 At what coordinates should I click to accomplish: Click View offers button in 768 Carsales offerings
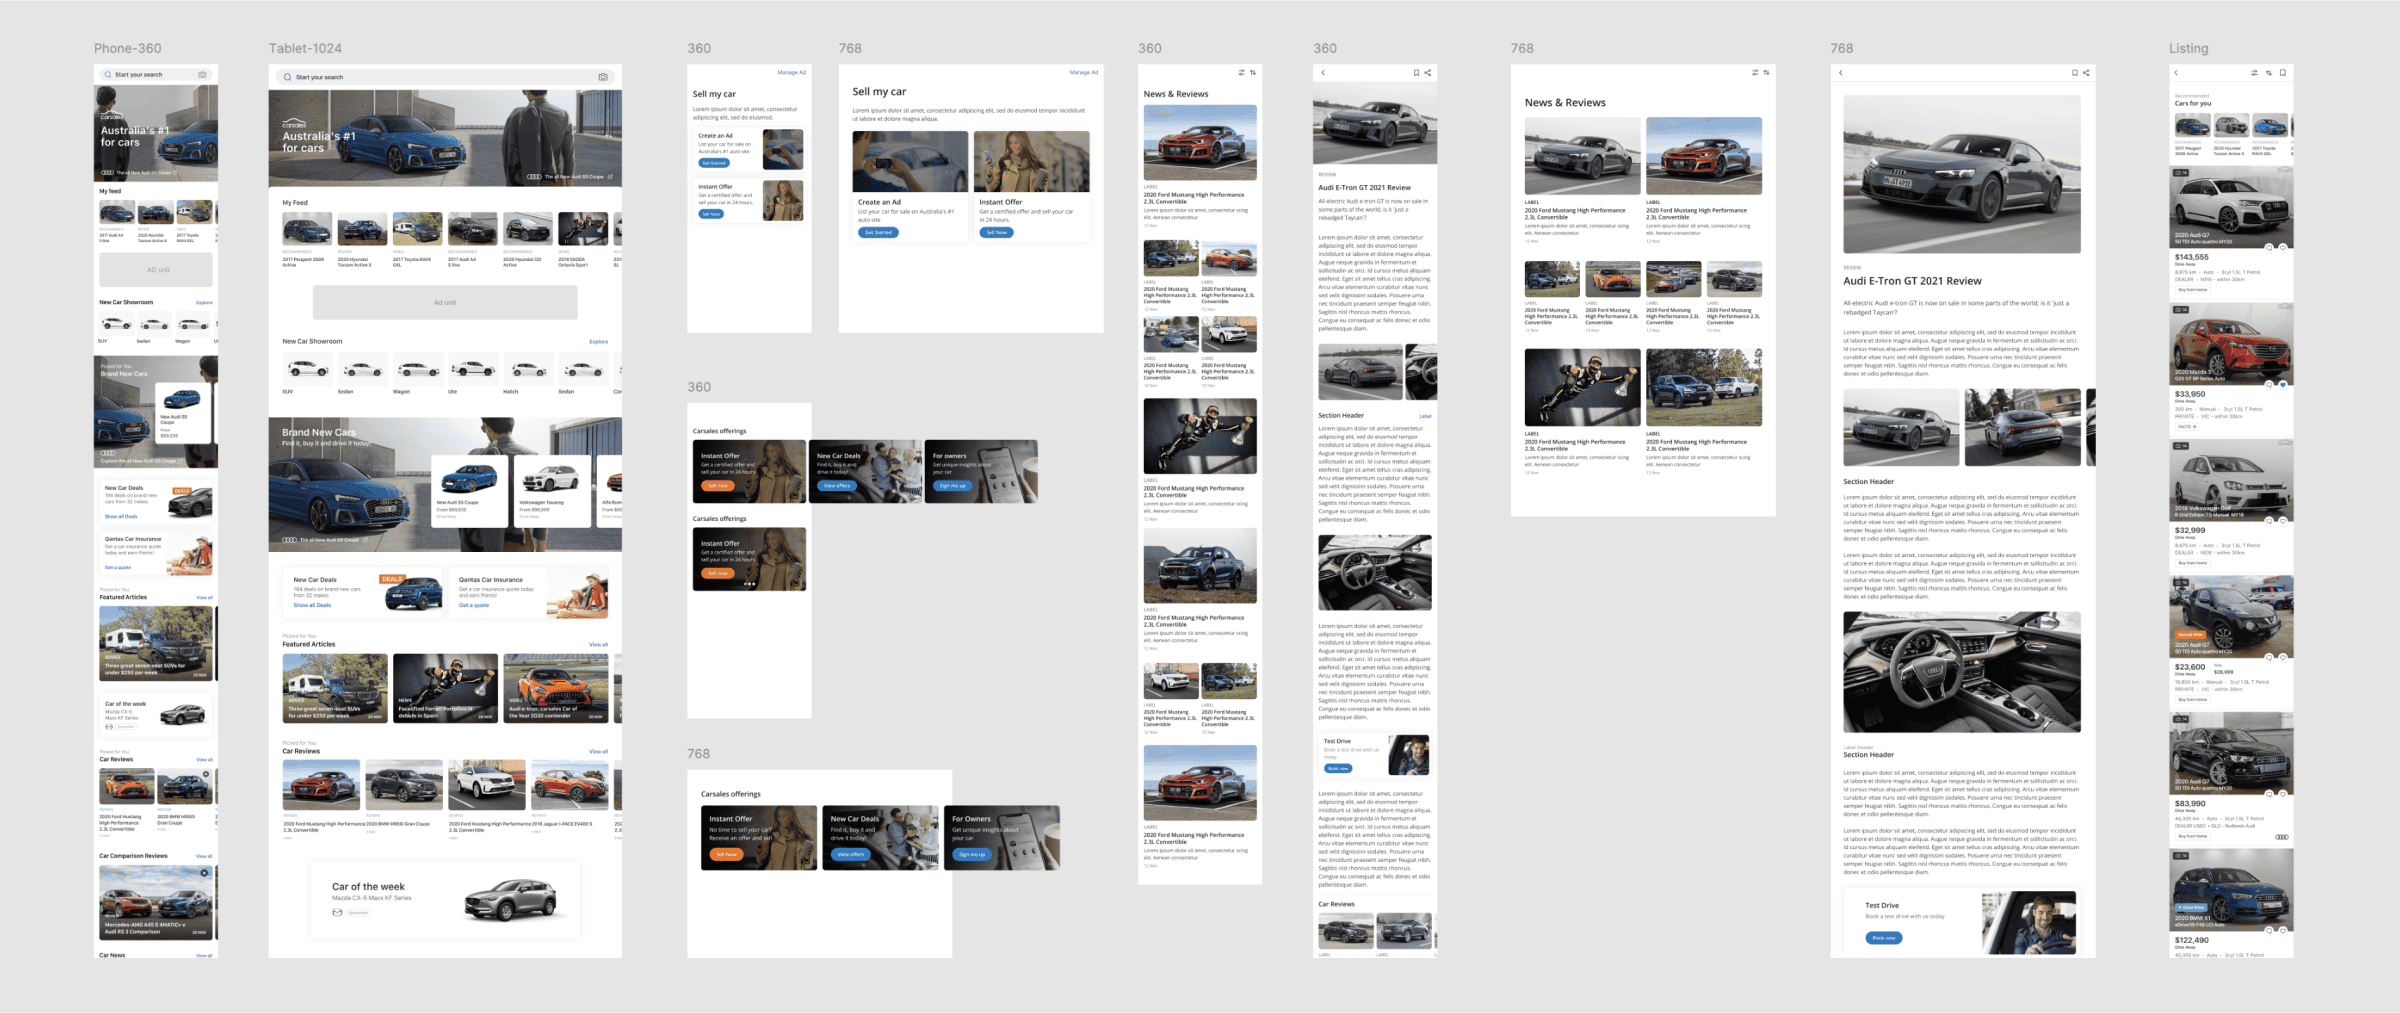point(850,855)
